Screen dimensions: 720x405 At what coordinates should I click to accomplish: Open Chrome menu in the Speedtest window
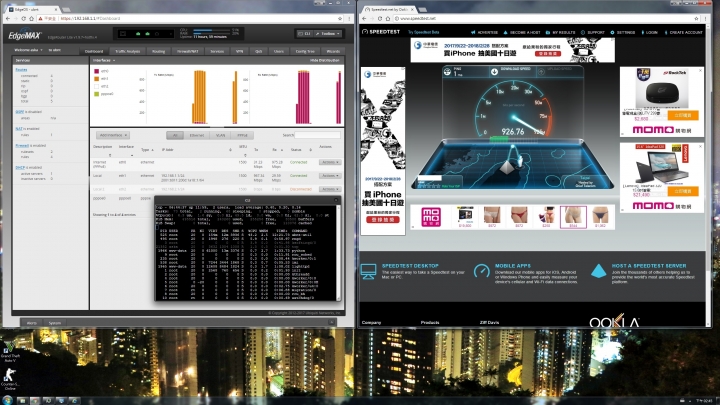706,18
